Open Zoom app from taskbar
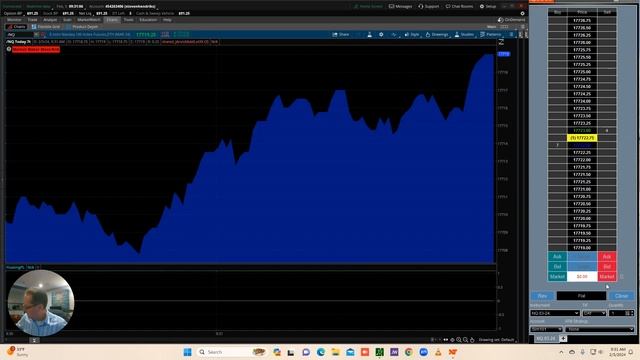The width and height of the screenshot is (640, 360). (423, 352)
